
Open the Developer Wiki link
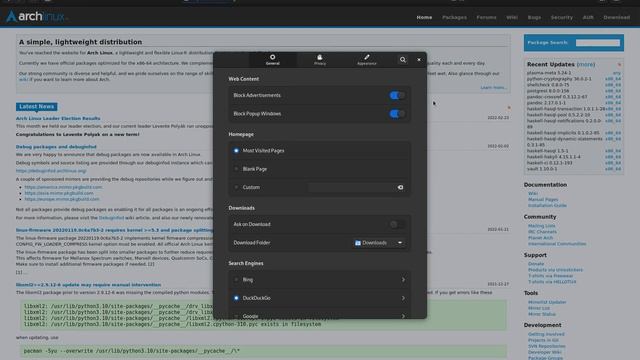point(544,352)
